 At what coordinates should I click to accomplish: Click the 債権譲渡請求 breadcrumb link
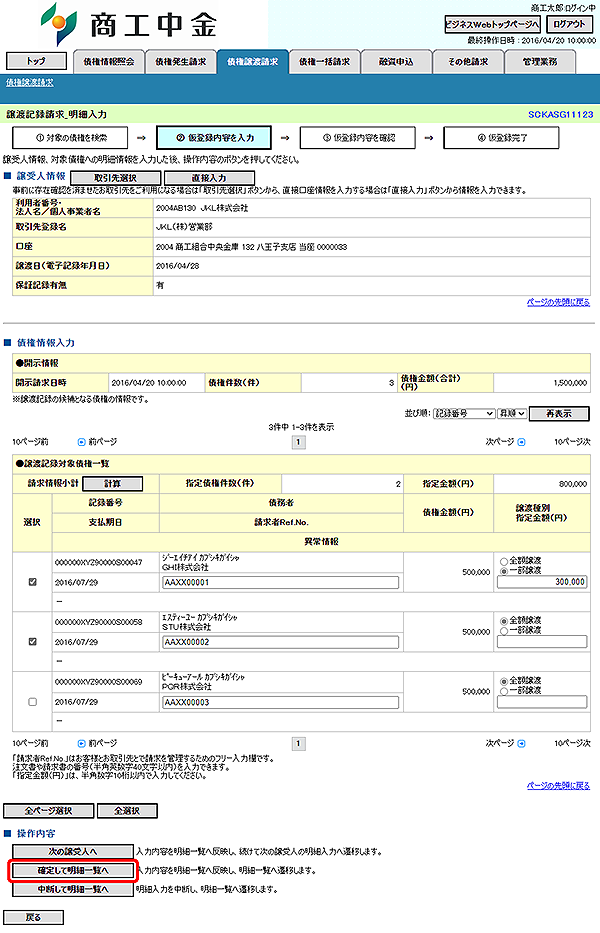pyautogui.click(x=30, y=83)
